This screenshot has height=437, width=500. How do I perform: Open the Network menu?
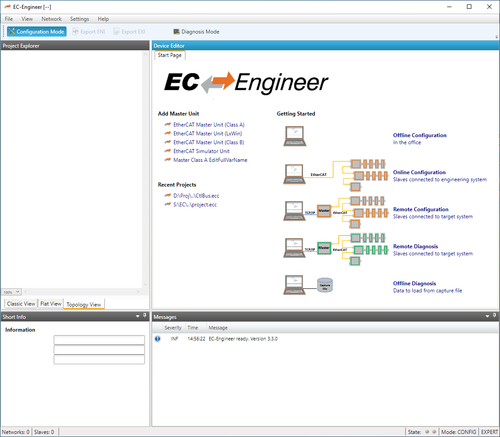coord(51,19)
